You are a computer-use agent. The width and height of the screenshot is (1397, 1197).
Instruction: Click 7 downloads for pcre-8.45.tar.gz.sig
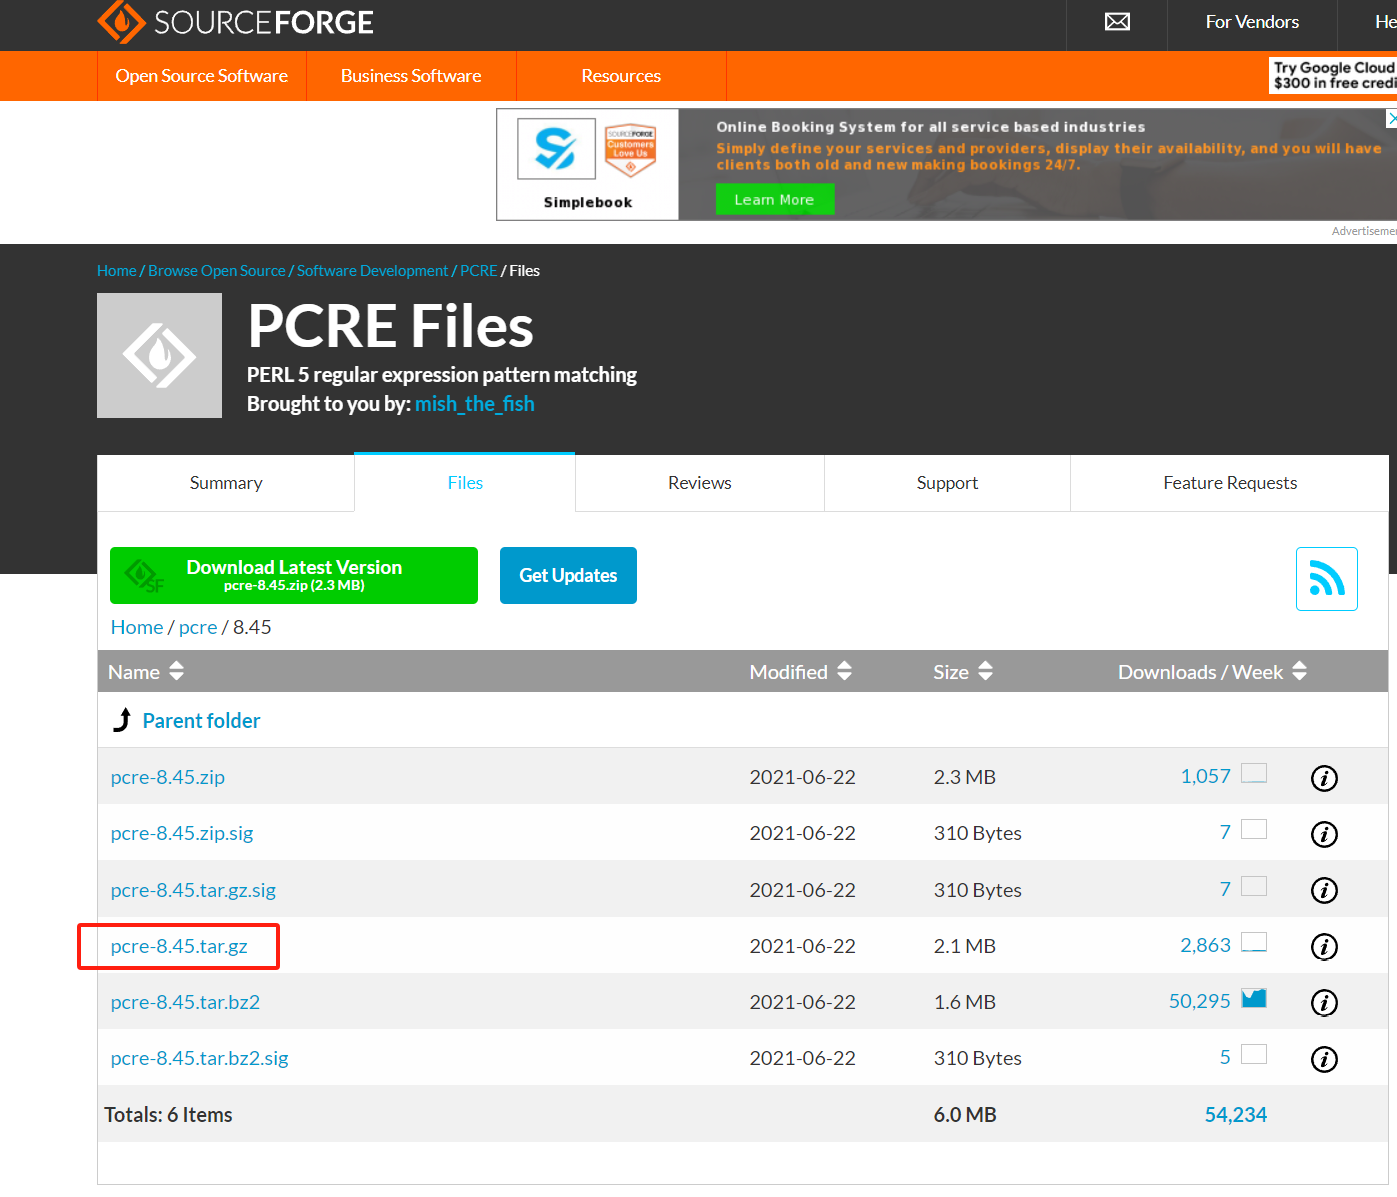[x=1225, y=890]
